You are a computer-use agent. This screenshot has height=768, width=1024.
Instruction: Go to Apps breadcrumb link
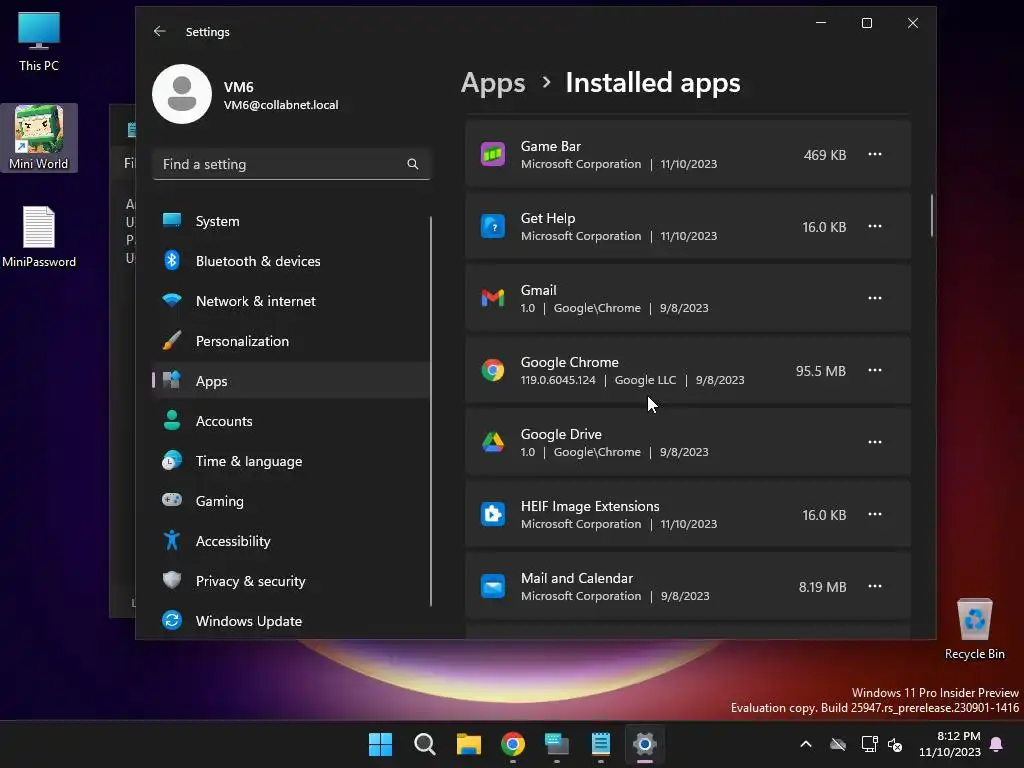(493, 83)
